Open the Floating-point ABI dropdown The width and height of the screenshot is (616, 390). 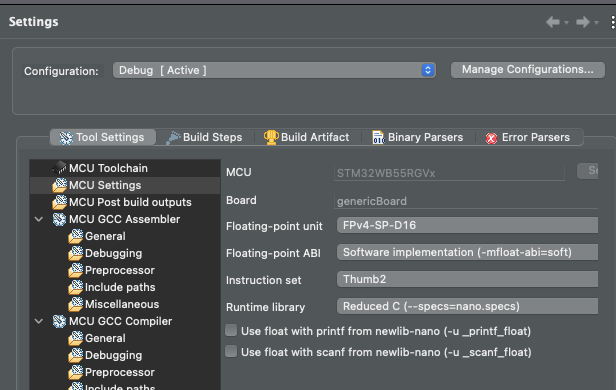point(468,252)
